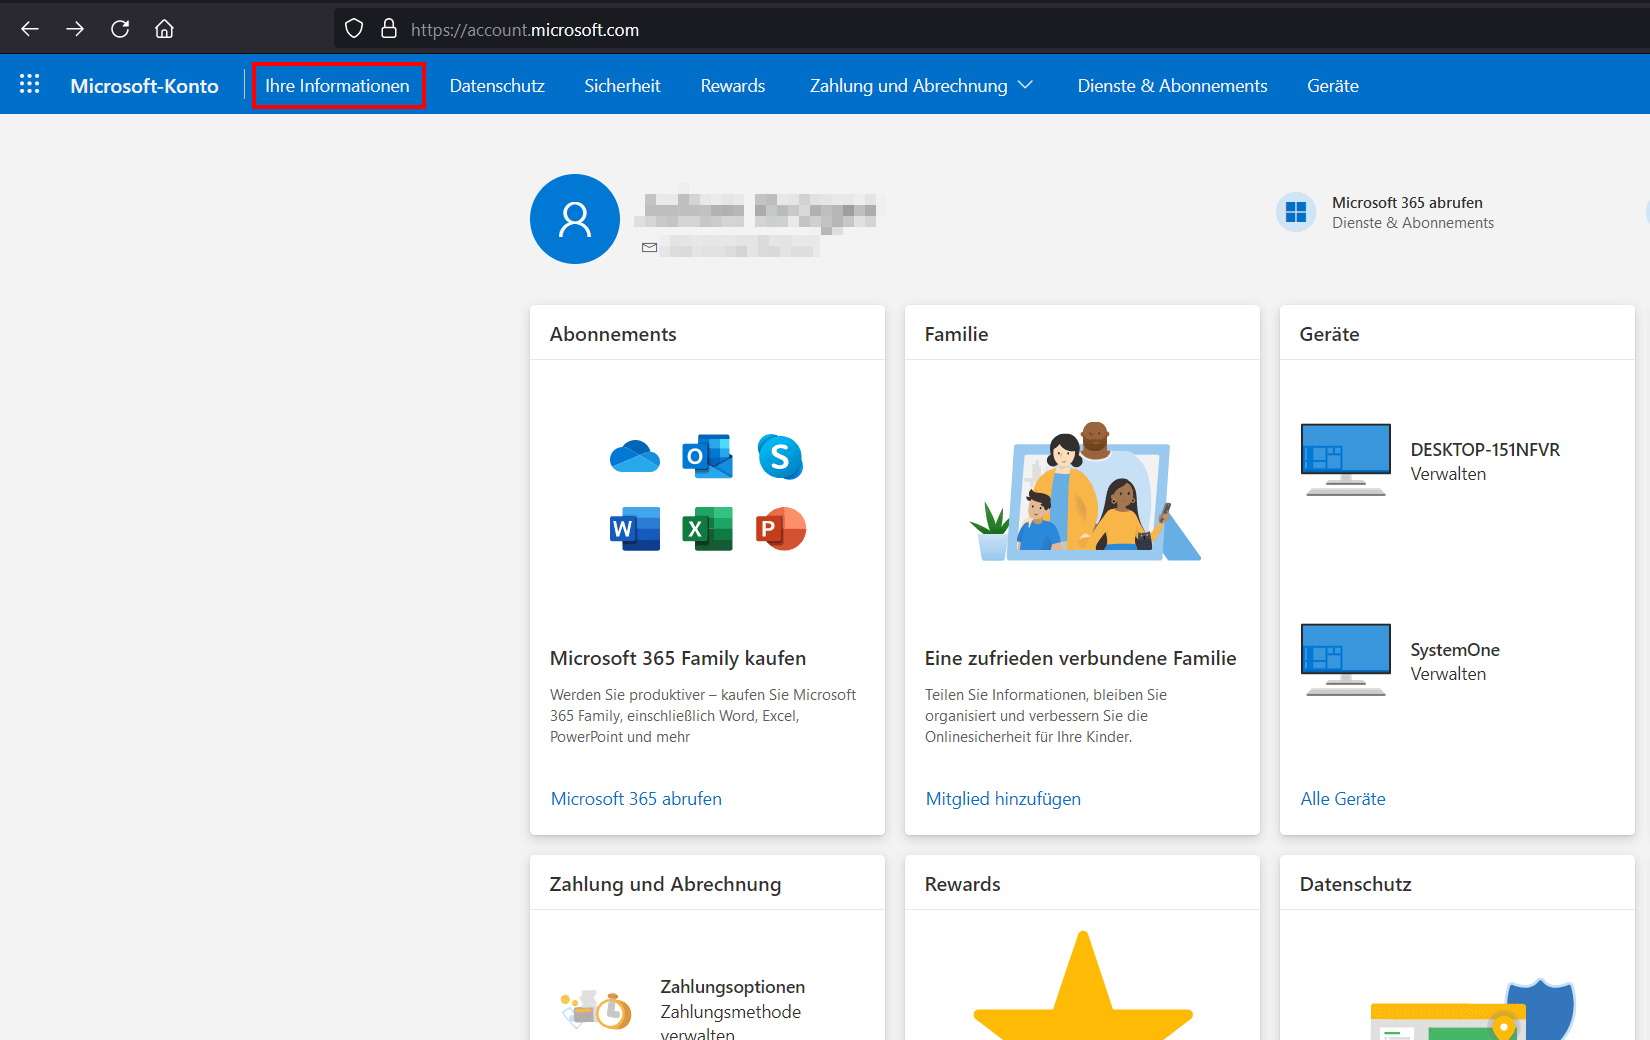Open the Dienste & Abonnements tab

(x=1172, y=85)
